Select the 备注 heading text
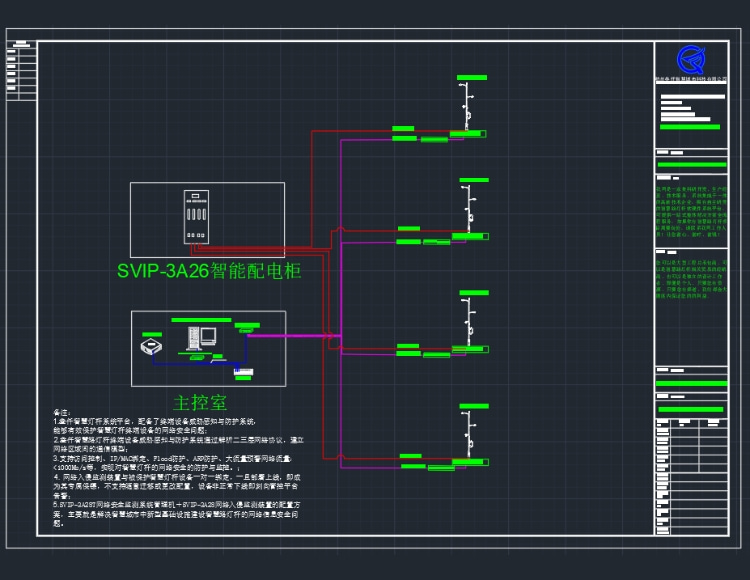The width and height of the screenshot is (750, 580). tap(62, 412)
